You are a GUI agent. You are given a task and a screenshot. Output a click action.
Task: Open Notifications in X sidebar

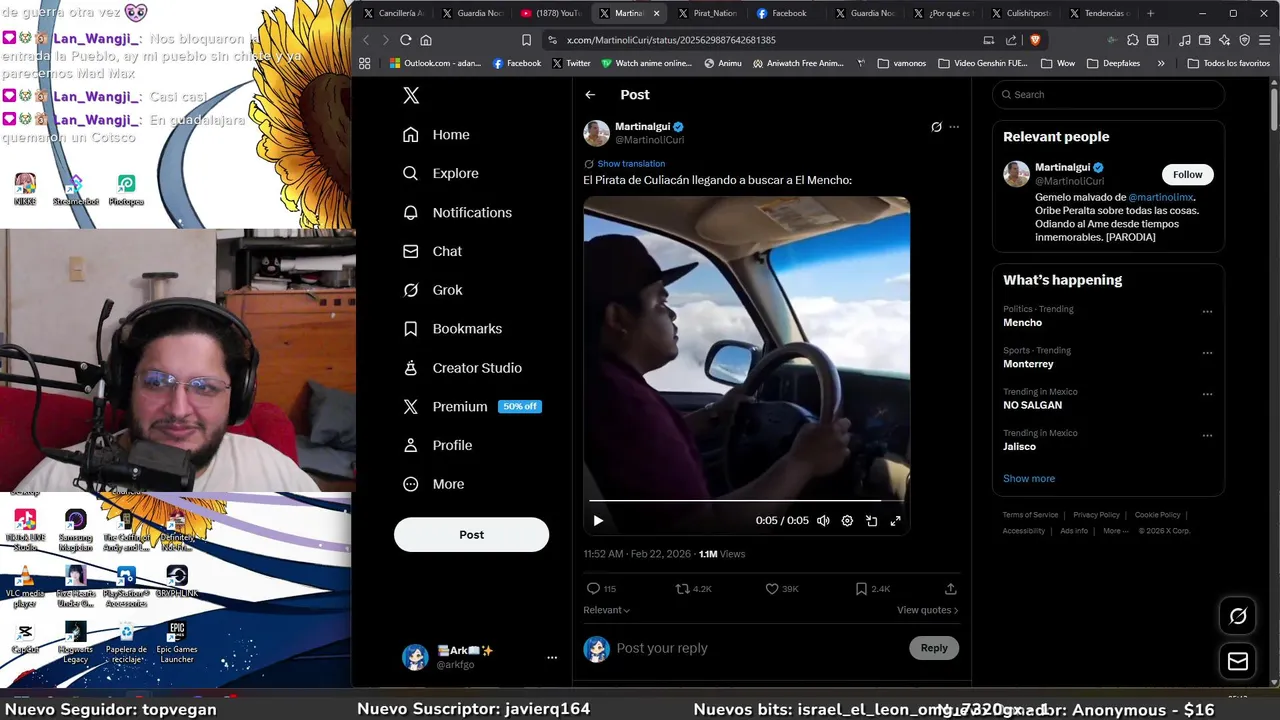457,212
